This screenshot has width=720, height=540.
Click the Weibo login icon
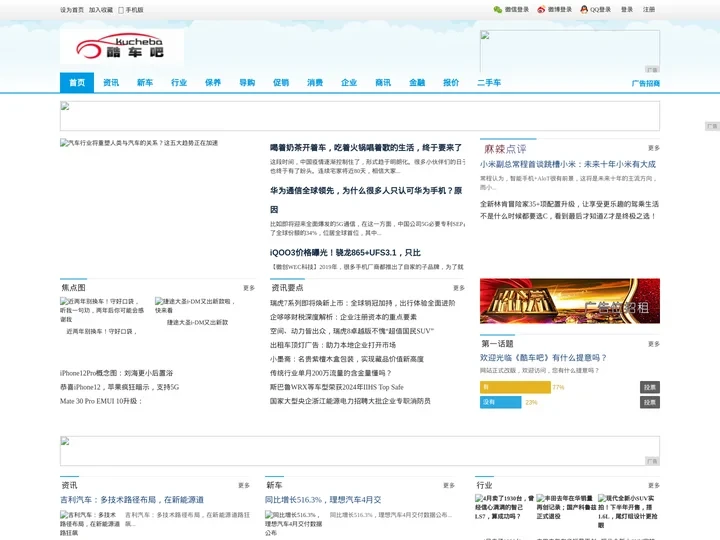click(541, 10)
